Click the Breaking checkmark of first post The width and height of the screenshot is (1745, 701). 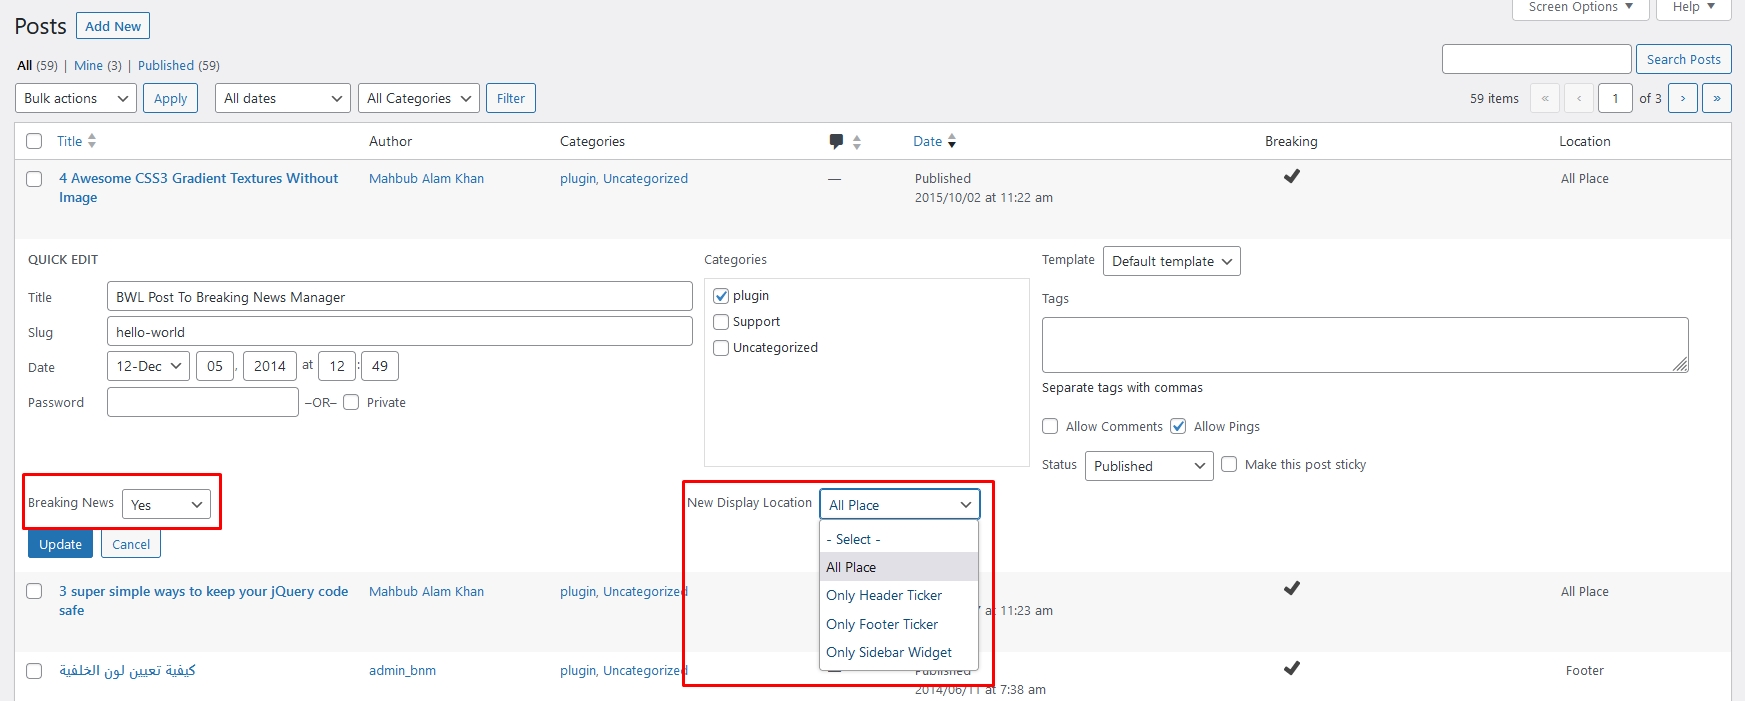1291,177
